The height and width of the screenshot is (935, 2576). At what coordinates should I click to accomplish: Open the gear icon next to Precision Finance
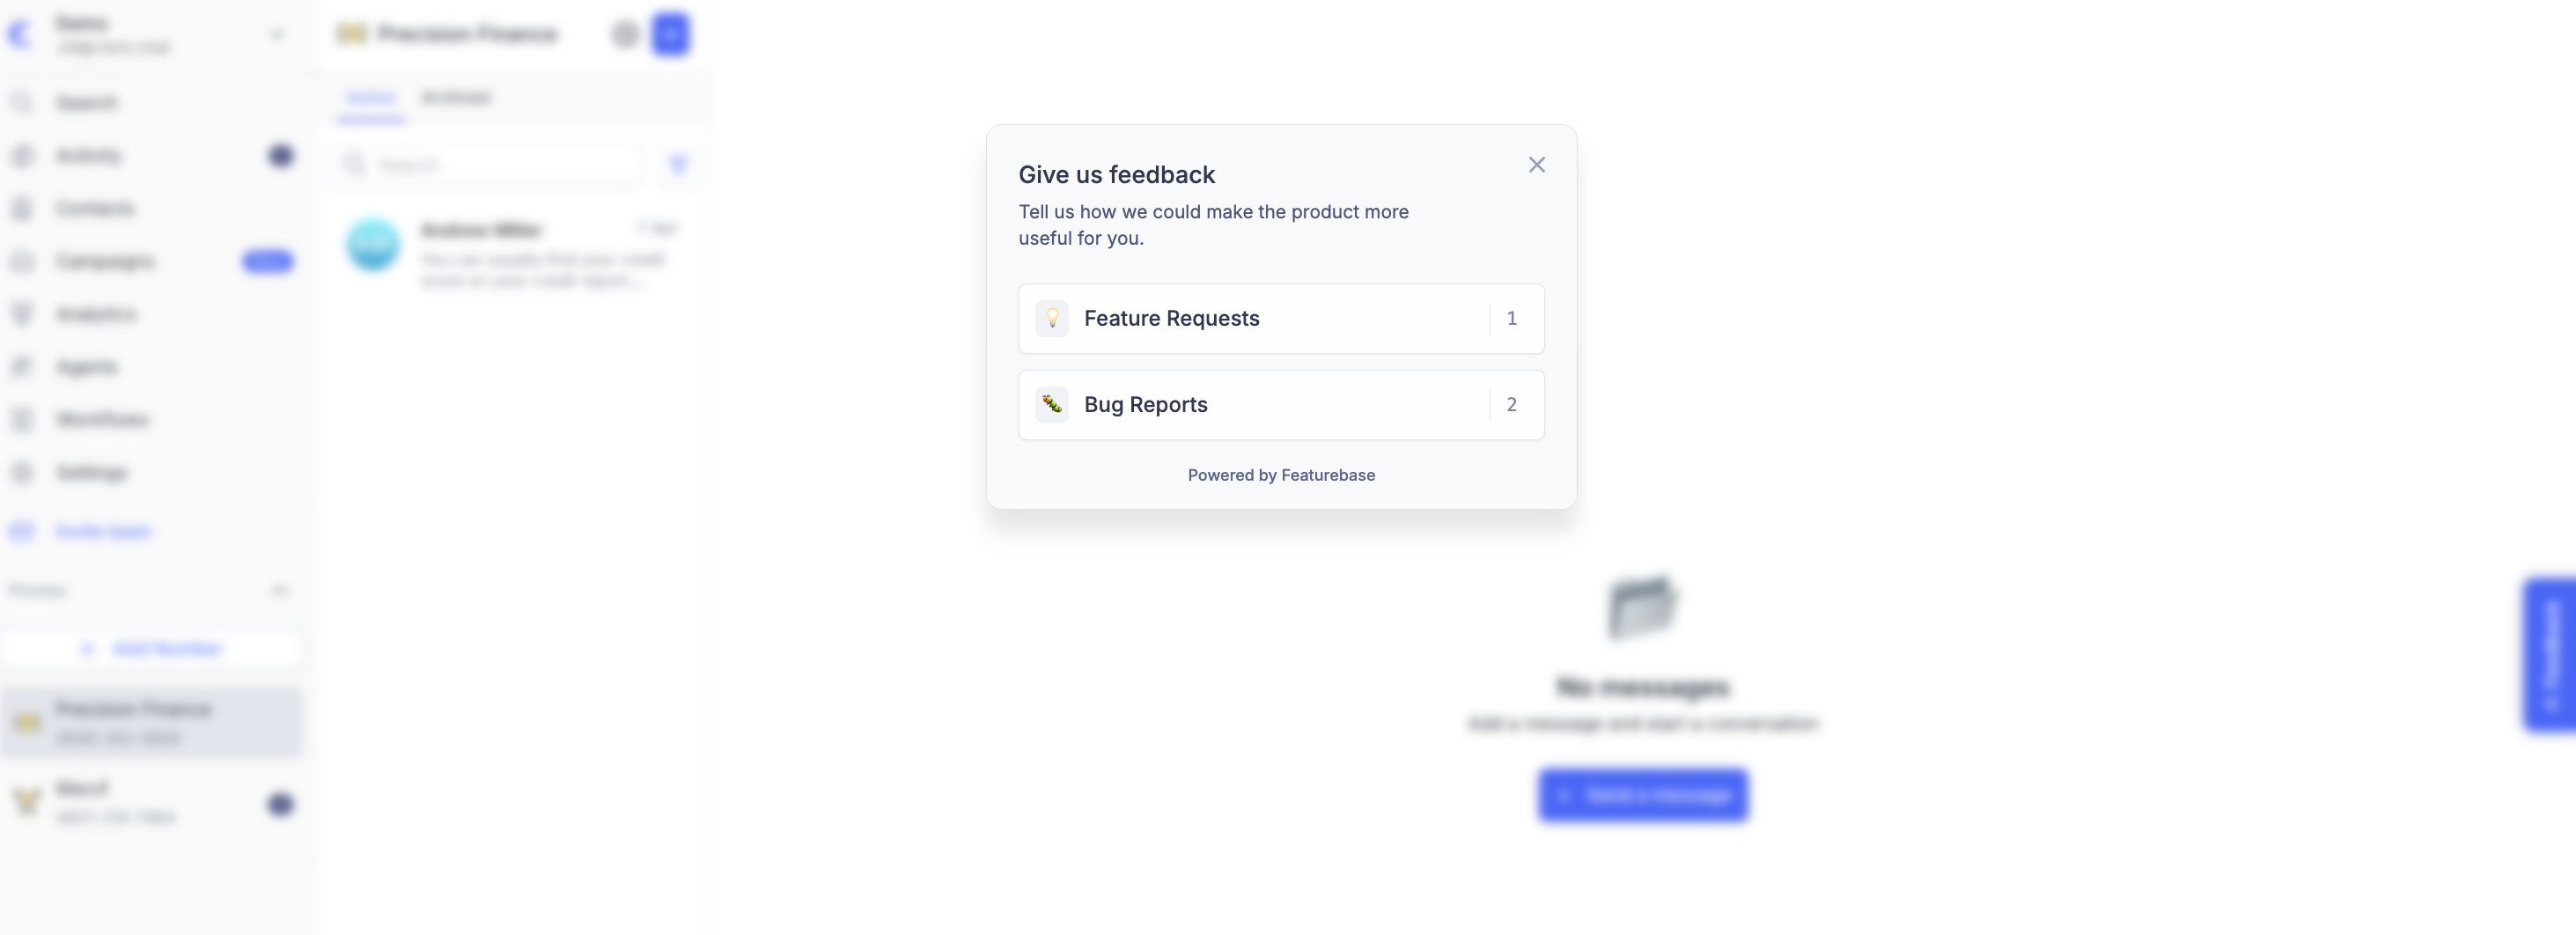[x=625, y=34]
